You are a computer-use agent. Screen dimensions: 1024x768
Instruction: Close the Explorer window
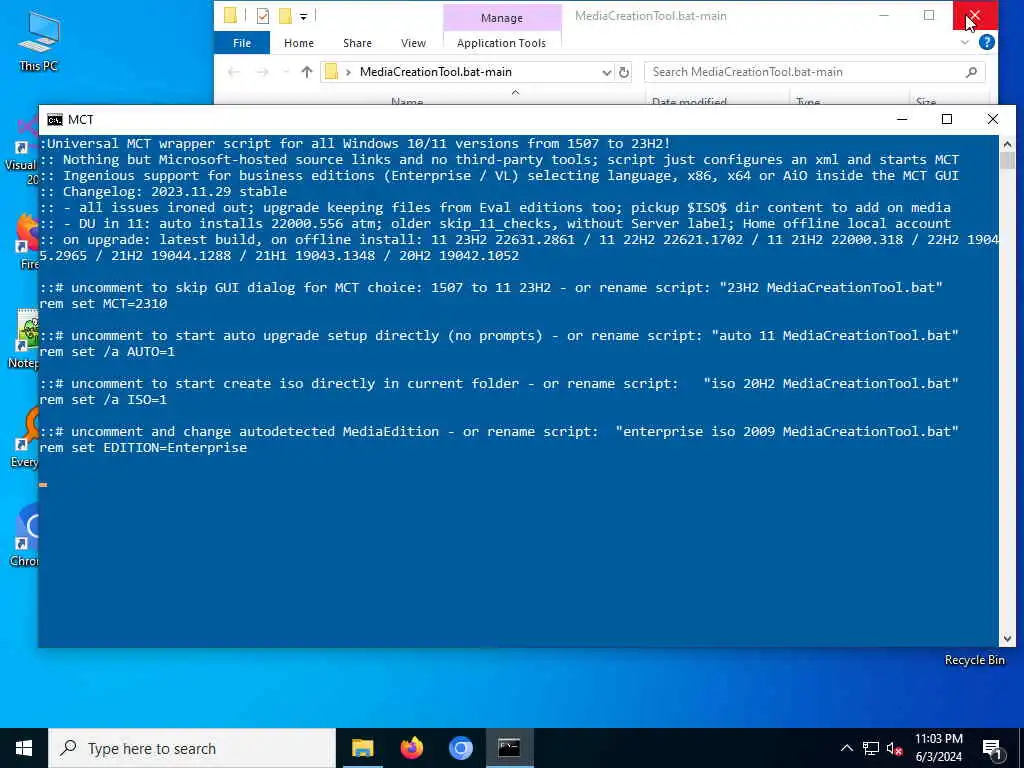click(x=974, y=15)
